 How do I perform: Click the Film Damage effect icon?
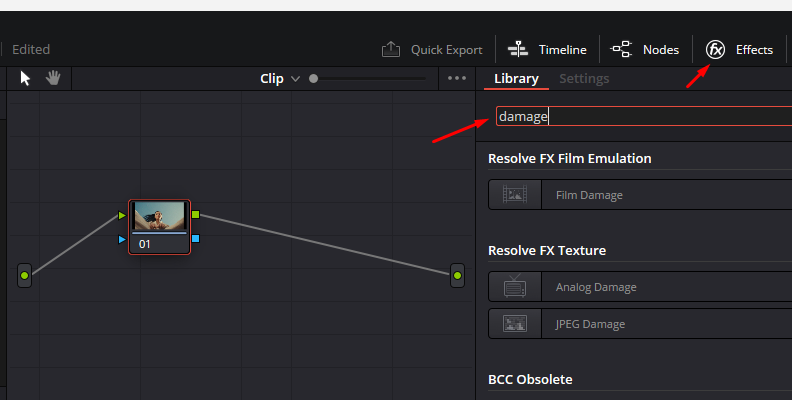[x=515, y=195]
